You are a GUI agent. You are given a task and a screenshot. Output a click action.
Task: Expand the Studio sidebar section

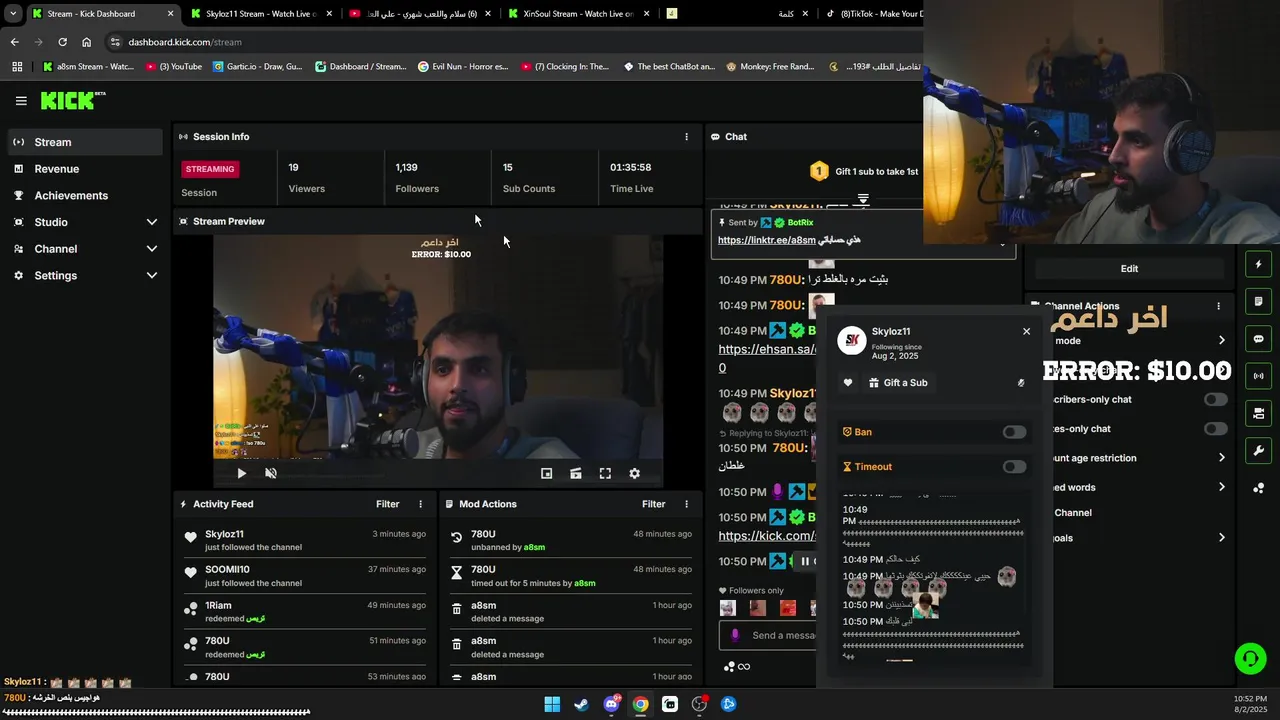click(152, 222)
